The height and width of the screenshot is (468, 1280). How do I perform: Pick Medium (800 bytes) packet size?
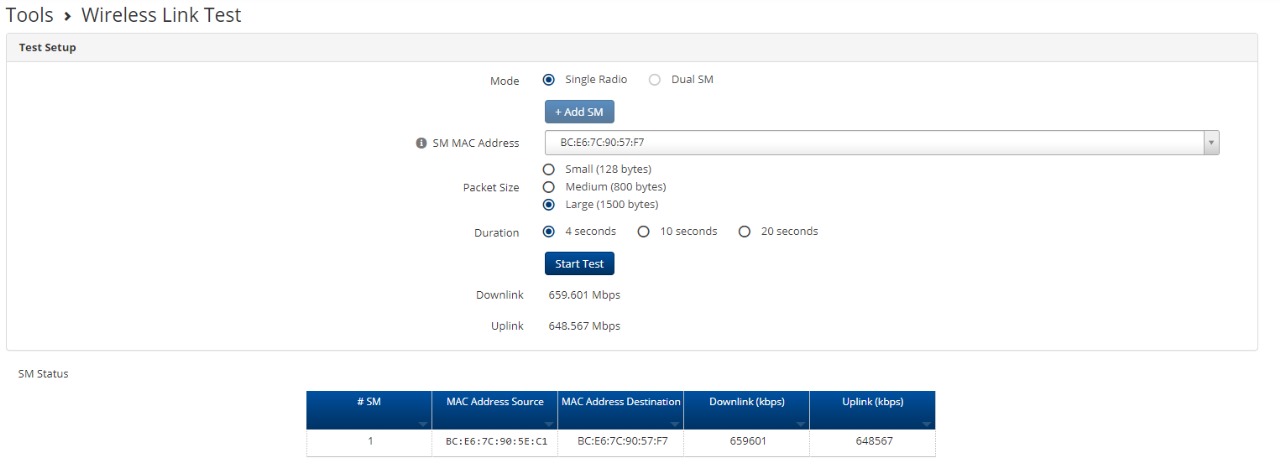pyautogui.click(x=549, y=187)
